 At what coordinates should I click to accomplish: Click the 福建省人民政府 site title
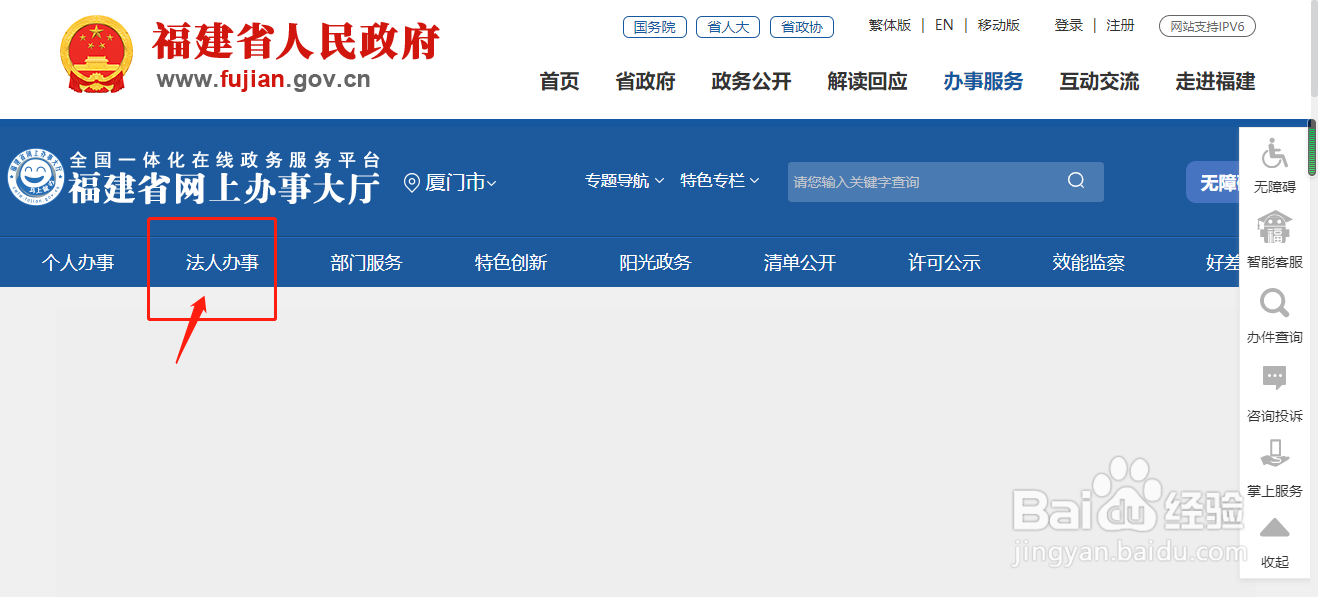tap(296, 42)
